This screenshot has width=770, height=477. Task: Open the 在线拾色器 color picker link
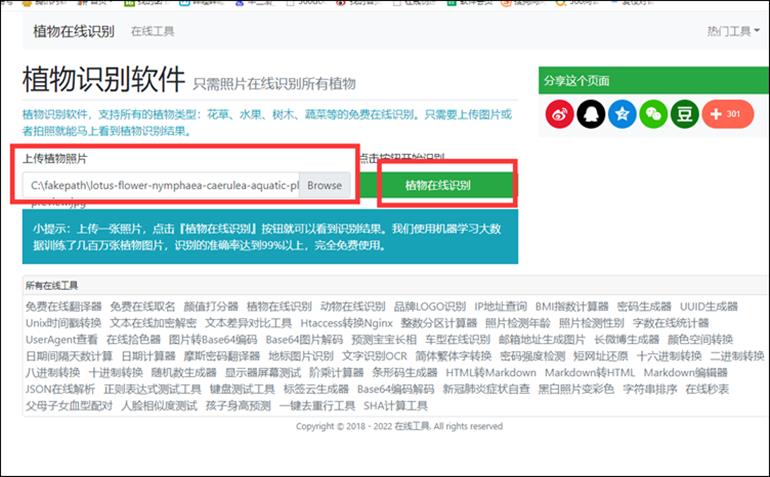click(132, 339)
